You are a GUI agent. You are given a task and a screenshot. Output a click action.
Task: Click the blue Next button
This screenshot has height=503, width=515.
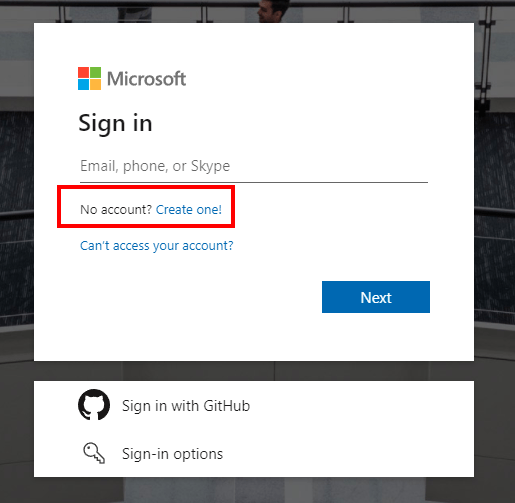[x=376, y=297]
